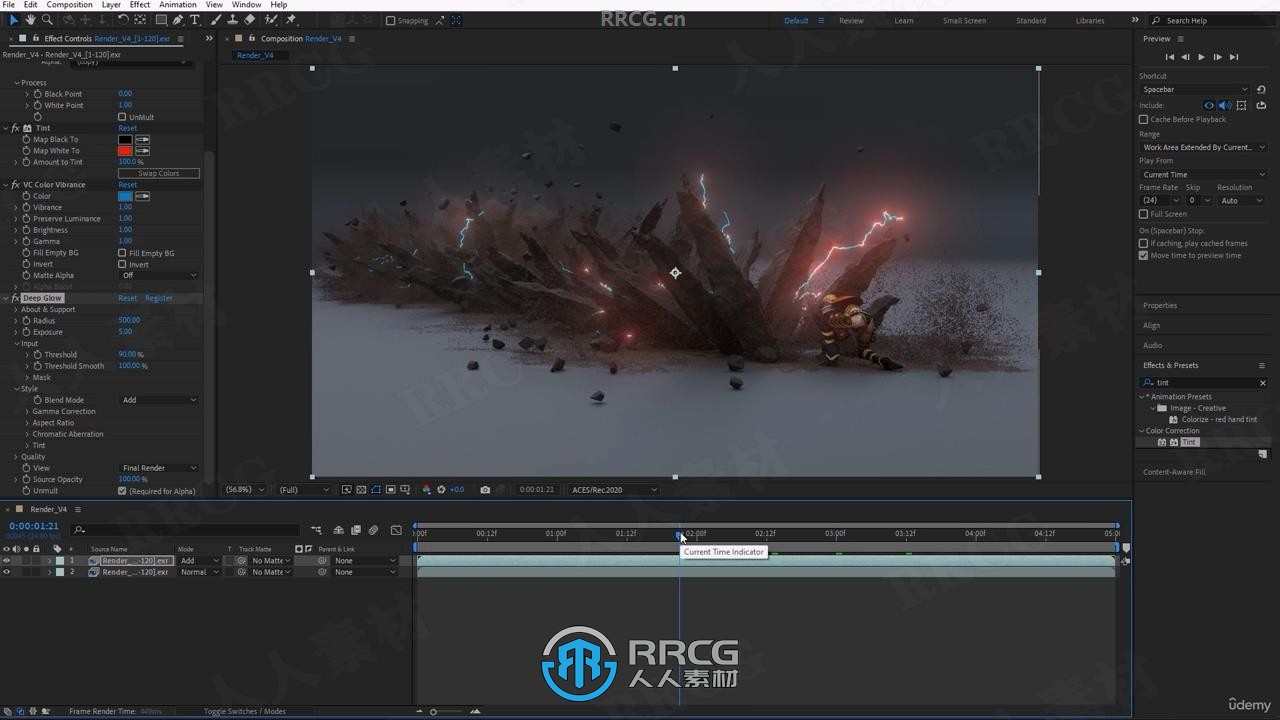The image size is (1280, 720).
Task: Open the Matte Alpha dropdown
Action: [x=159, y=276]
